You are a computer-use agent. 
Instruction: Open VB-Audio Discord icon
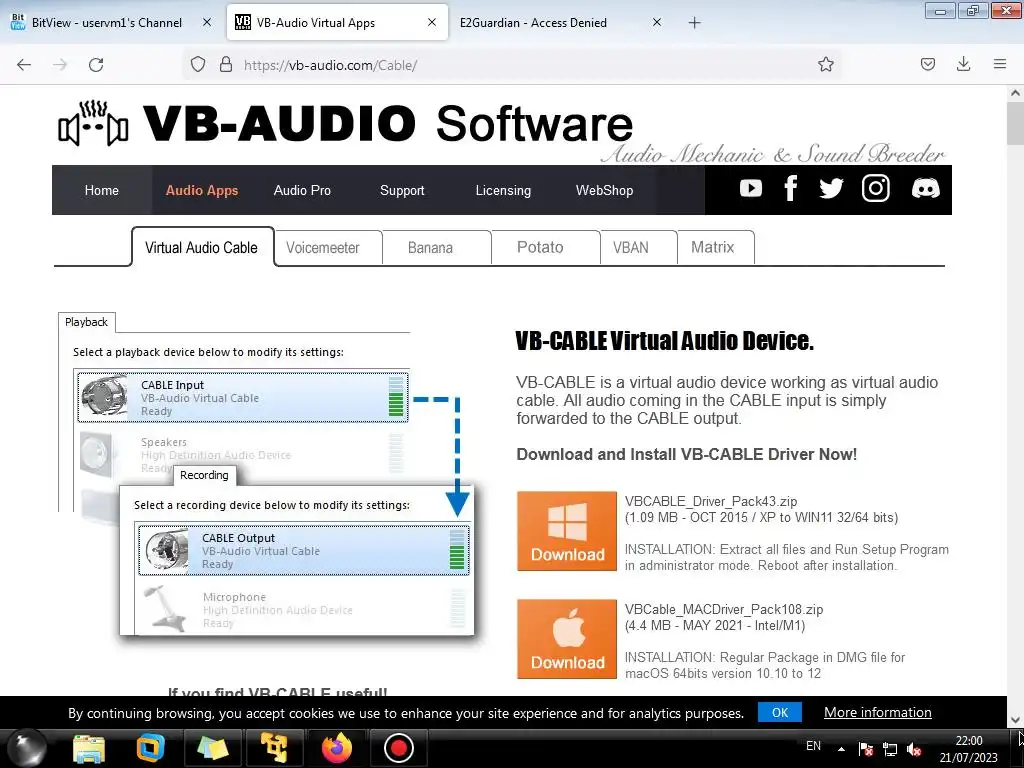pyautogui.click(x=925, y=189)
